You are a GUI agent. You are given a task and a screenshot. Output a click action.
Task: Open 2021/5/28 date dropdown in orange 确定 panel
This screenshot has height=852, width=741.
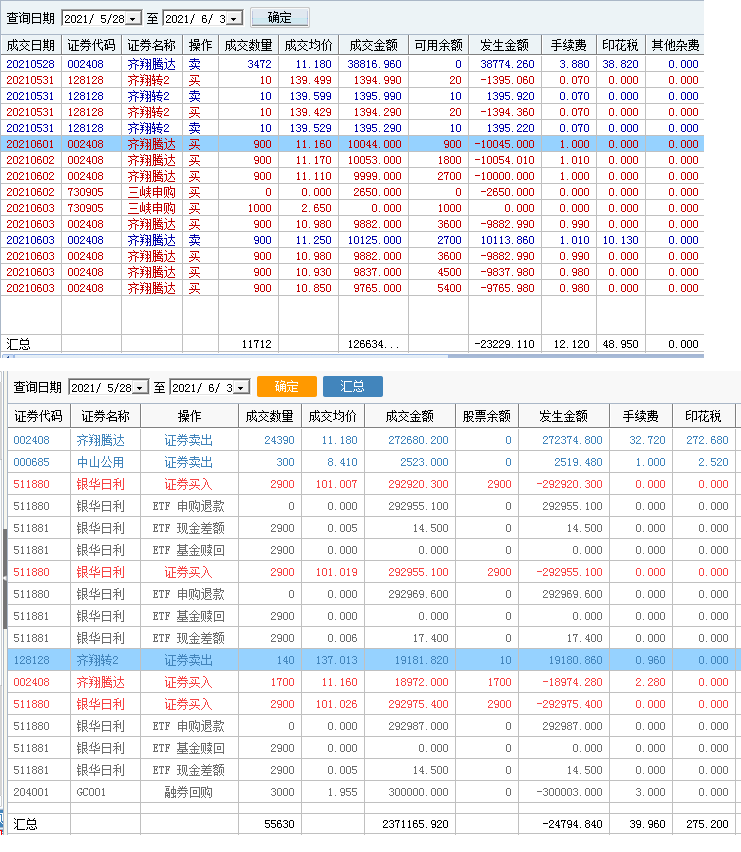point(141,387)
